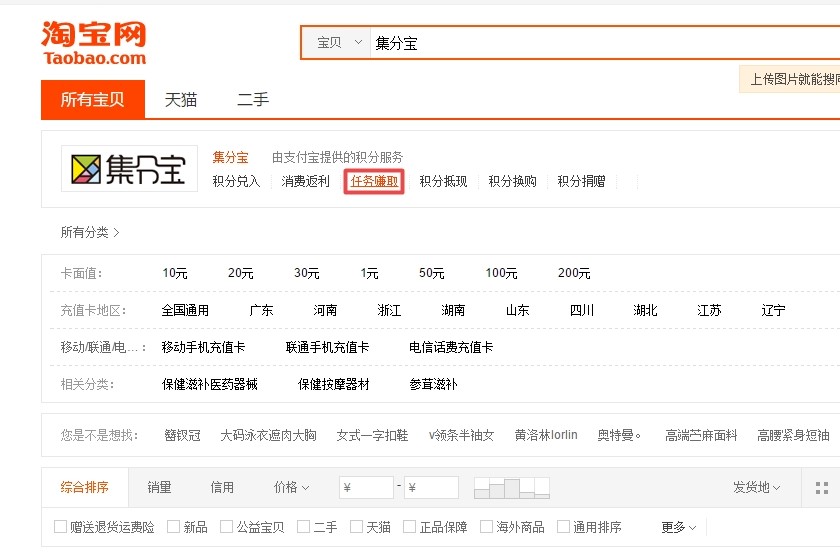Open the 集分宝 brand logo image
This screenshot has width=840, height=560.
pos(129,168)
